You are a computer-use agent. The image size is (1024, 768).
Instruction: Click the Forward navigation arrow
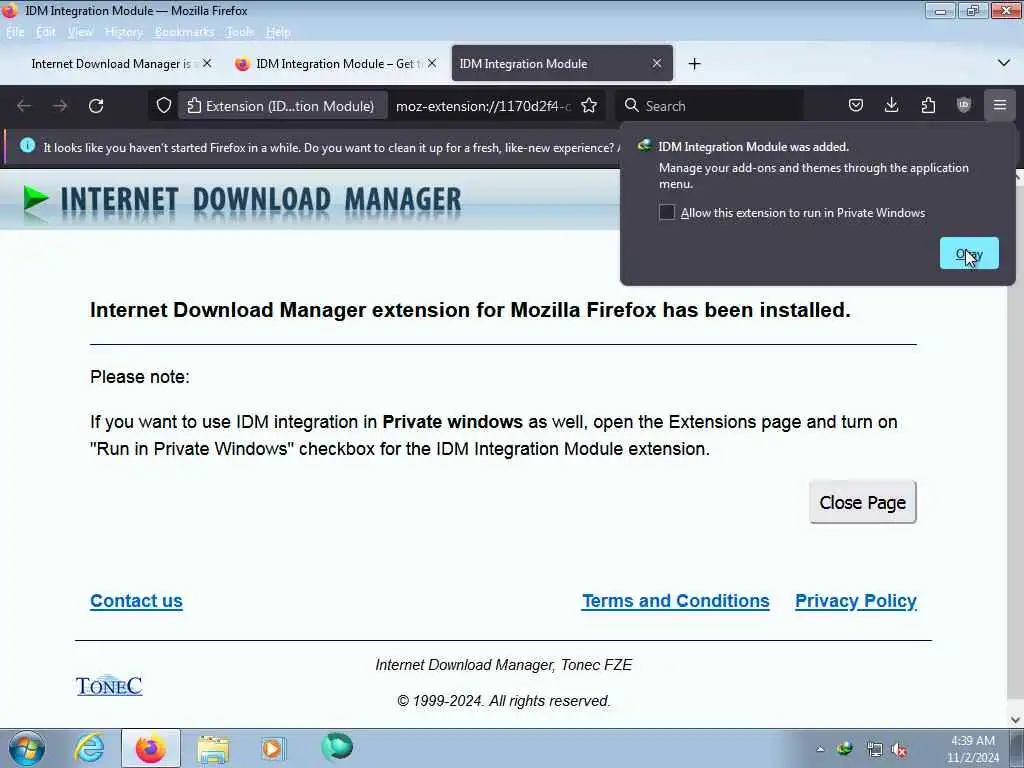[x=60, y=106]
